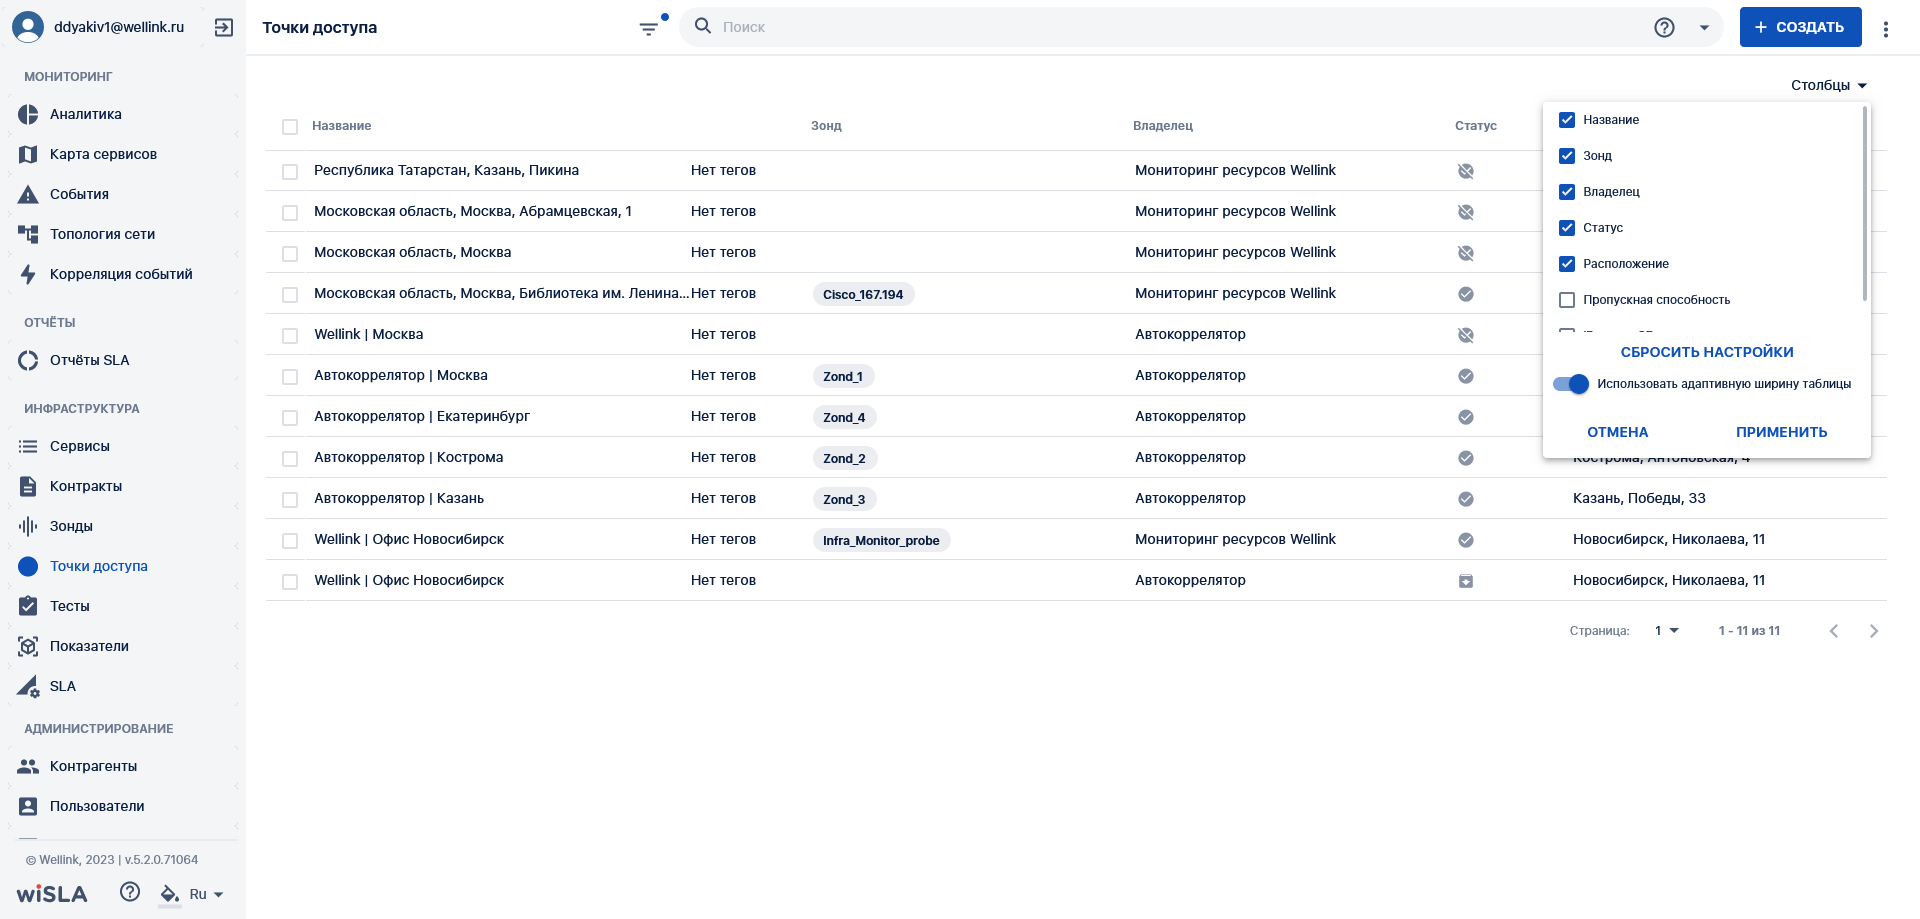
Task: Click СБРОСИТЬ НАСТРОЙКИ to reset columns
Action: (x=1707, y=352)
